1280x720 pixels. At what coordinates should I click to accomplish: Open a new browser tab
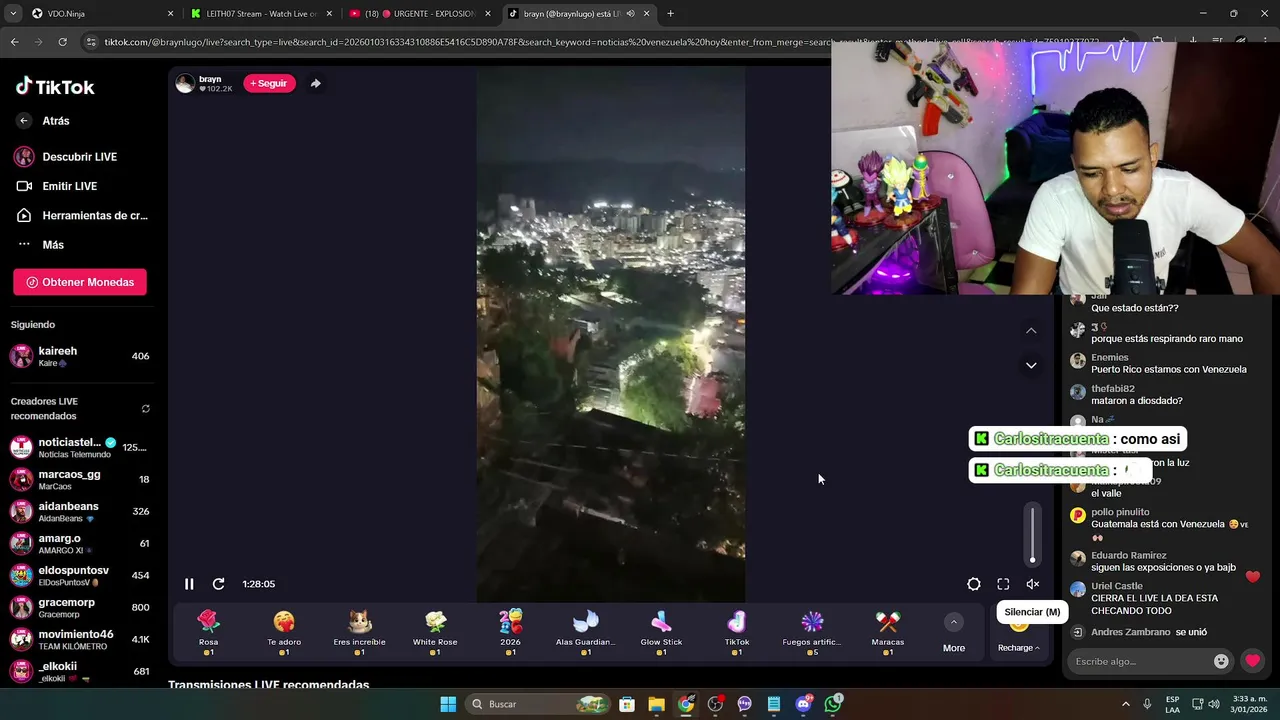670,14
